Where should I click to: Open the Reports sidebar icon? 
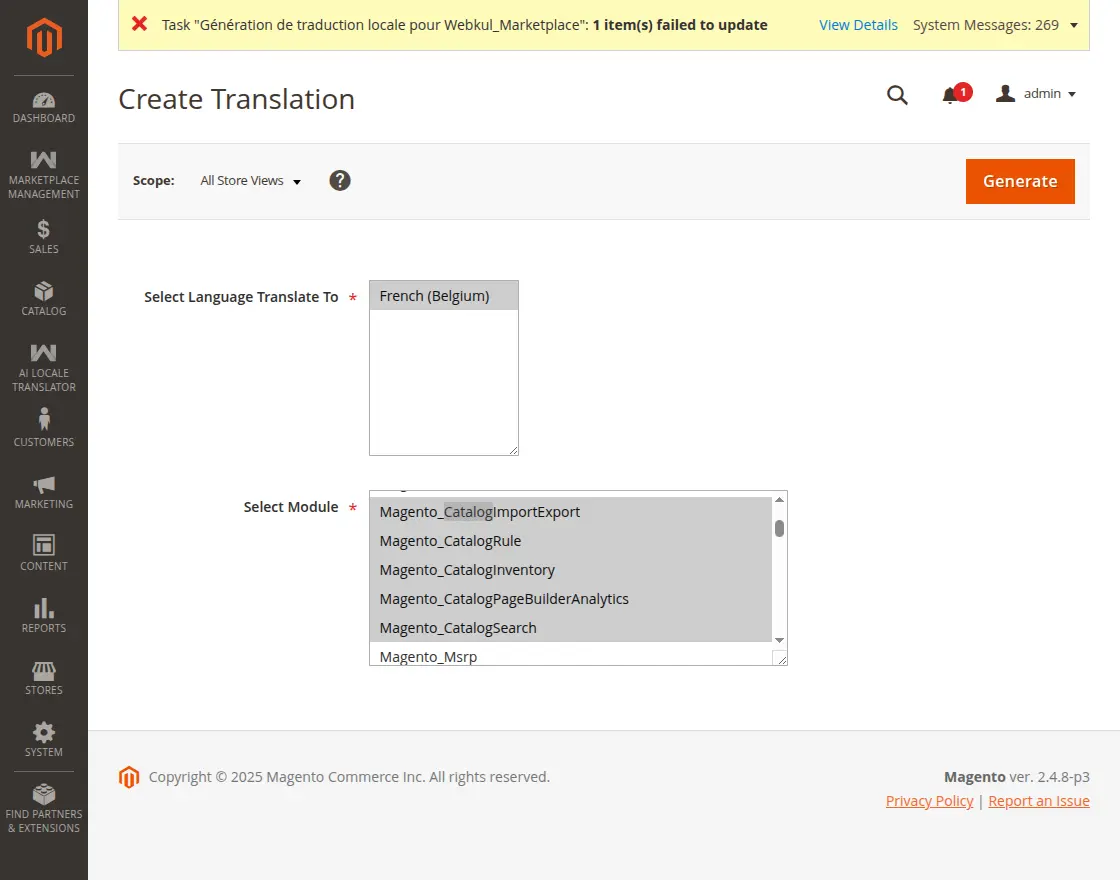pos(43,615)
